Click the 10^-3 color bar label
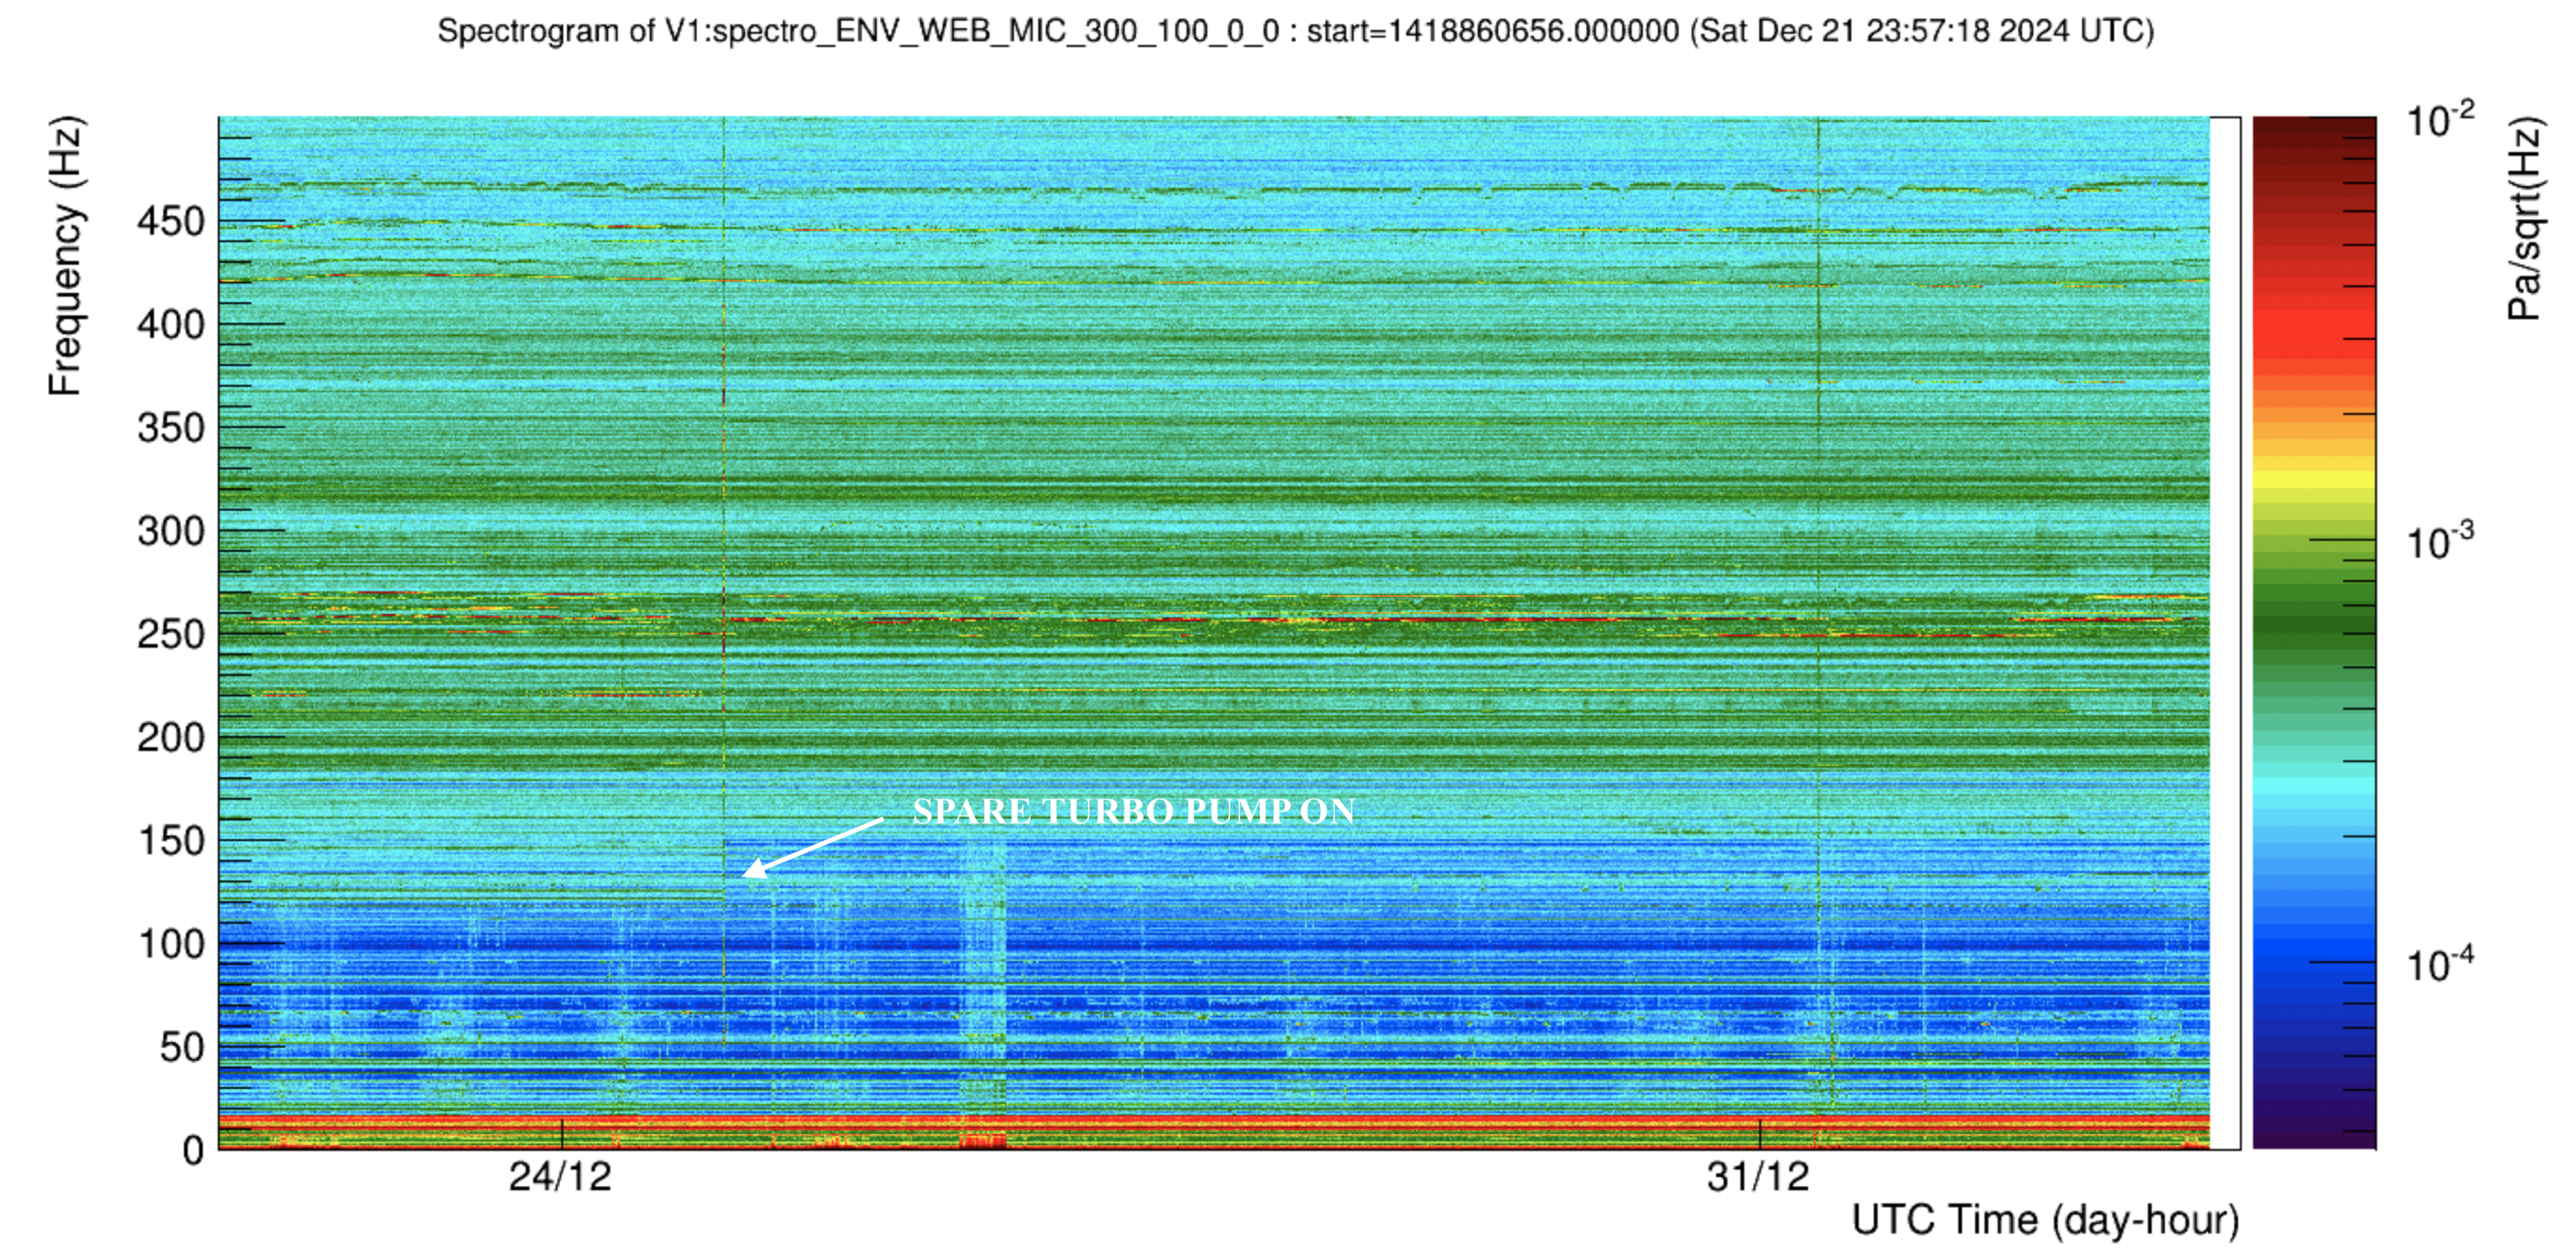Viewport: 2576px width, 1256px height. click(2440, 541)
